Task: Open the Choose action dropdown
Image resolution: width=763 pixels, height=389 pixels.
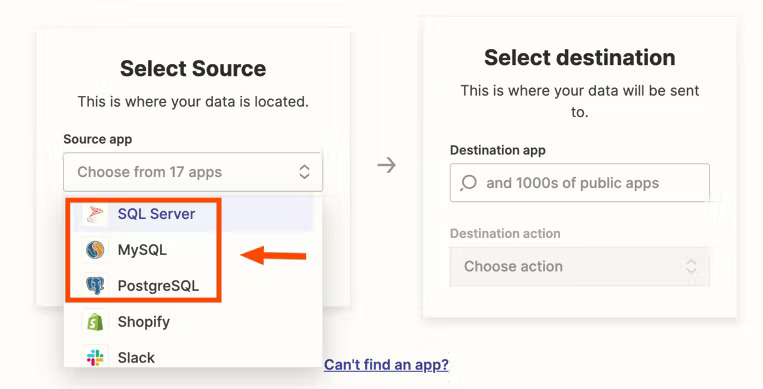Action: pos(580,266)
